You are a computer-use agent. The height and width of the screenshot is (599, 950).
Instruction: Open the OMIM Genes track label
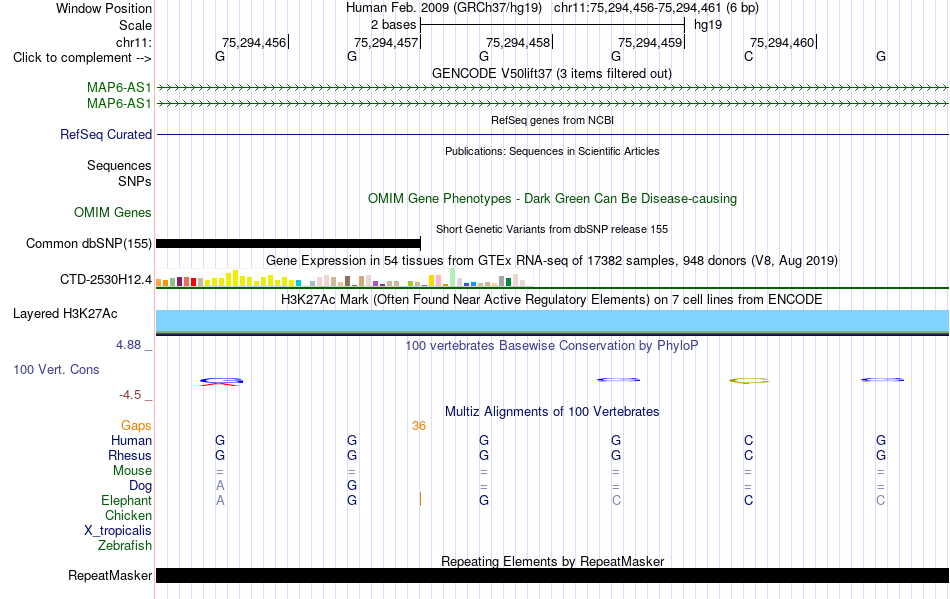pyautogui.click(x=112, y=213)
